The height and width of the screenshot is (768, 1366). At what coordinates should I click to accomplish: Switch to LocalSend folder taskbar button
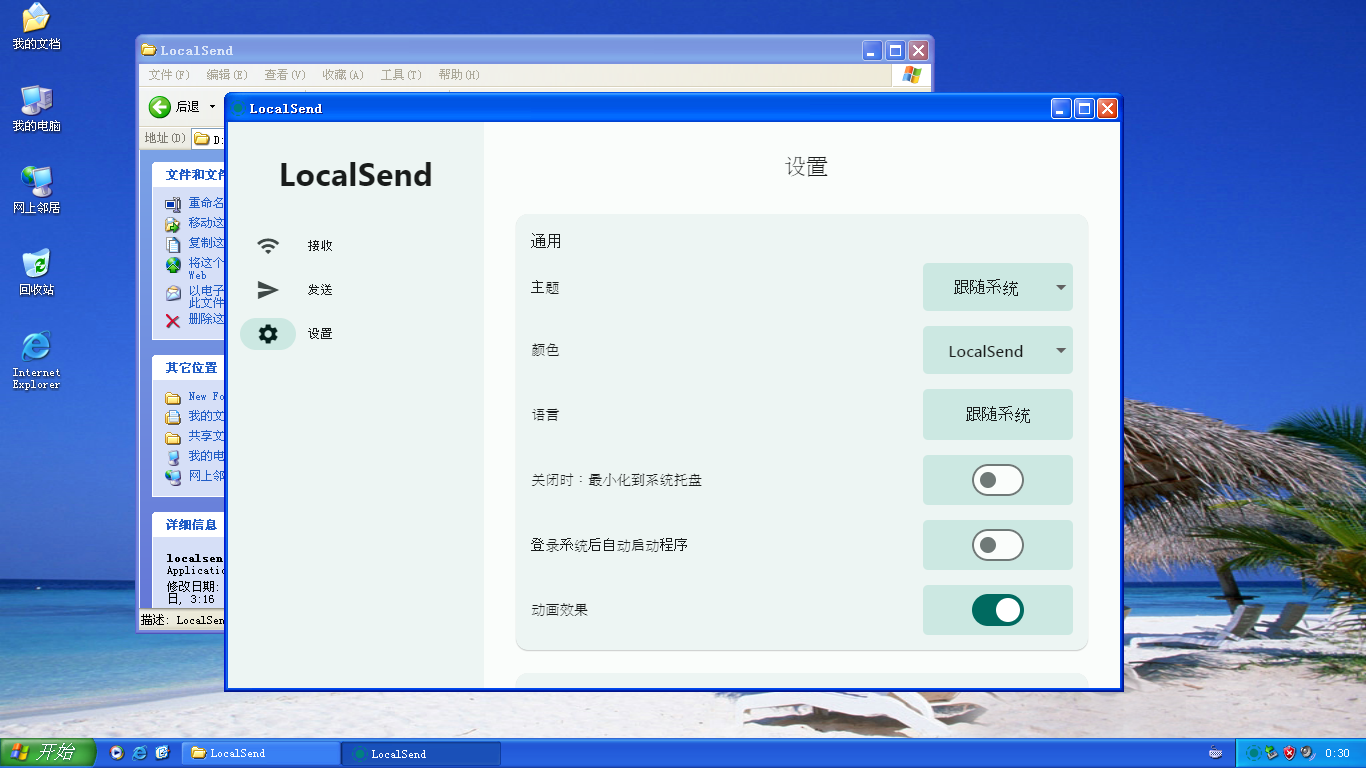[262, 754]
